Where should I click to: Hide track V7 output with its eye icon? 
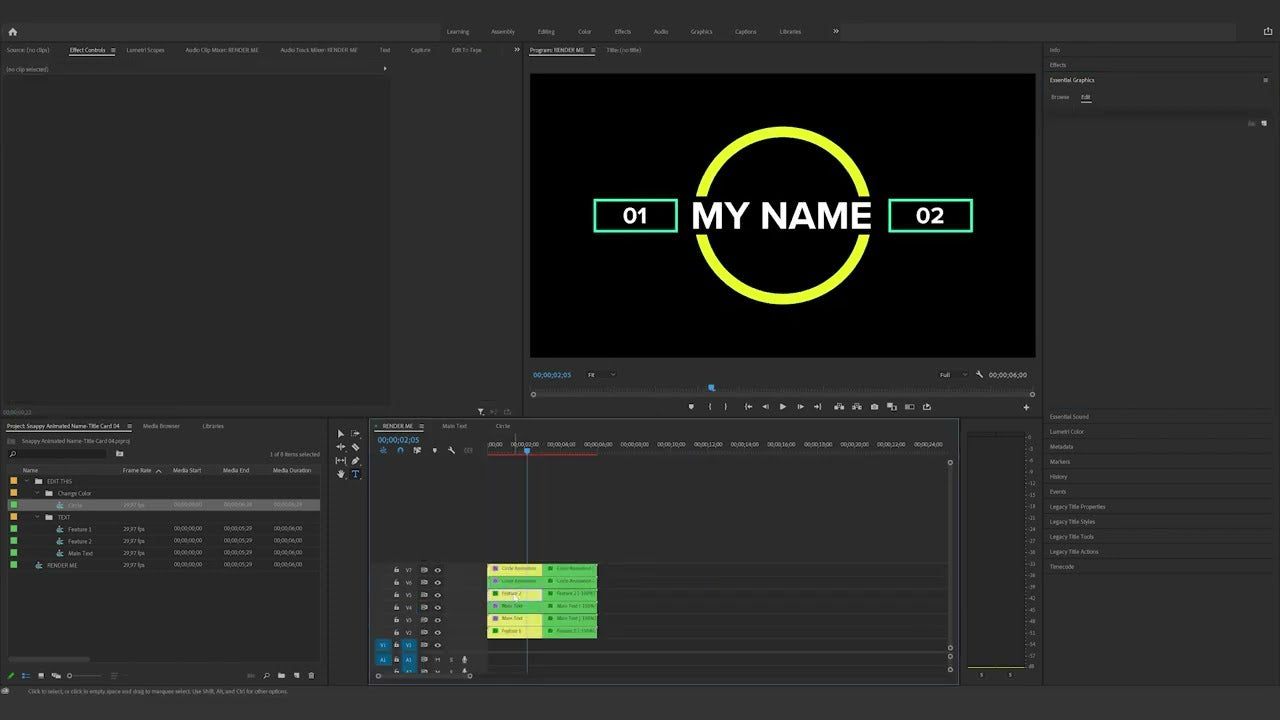click(438, 570)
